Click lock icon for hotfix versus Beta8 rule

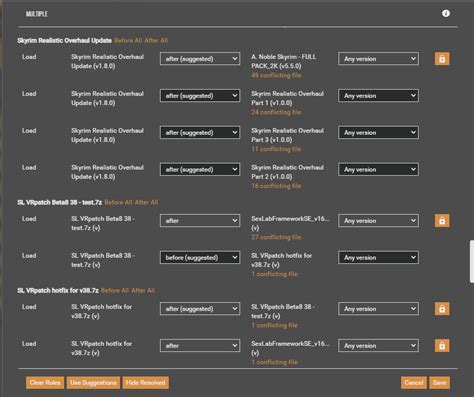pyautogui.click(x=442, y=309)
